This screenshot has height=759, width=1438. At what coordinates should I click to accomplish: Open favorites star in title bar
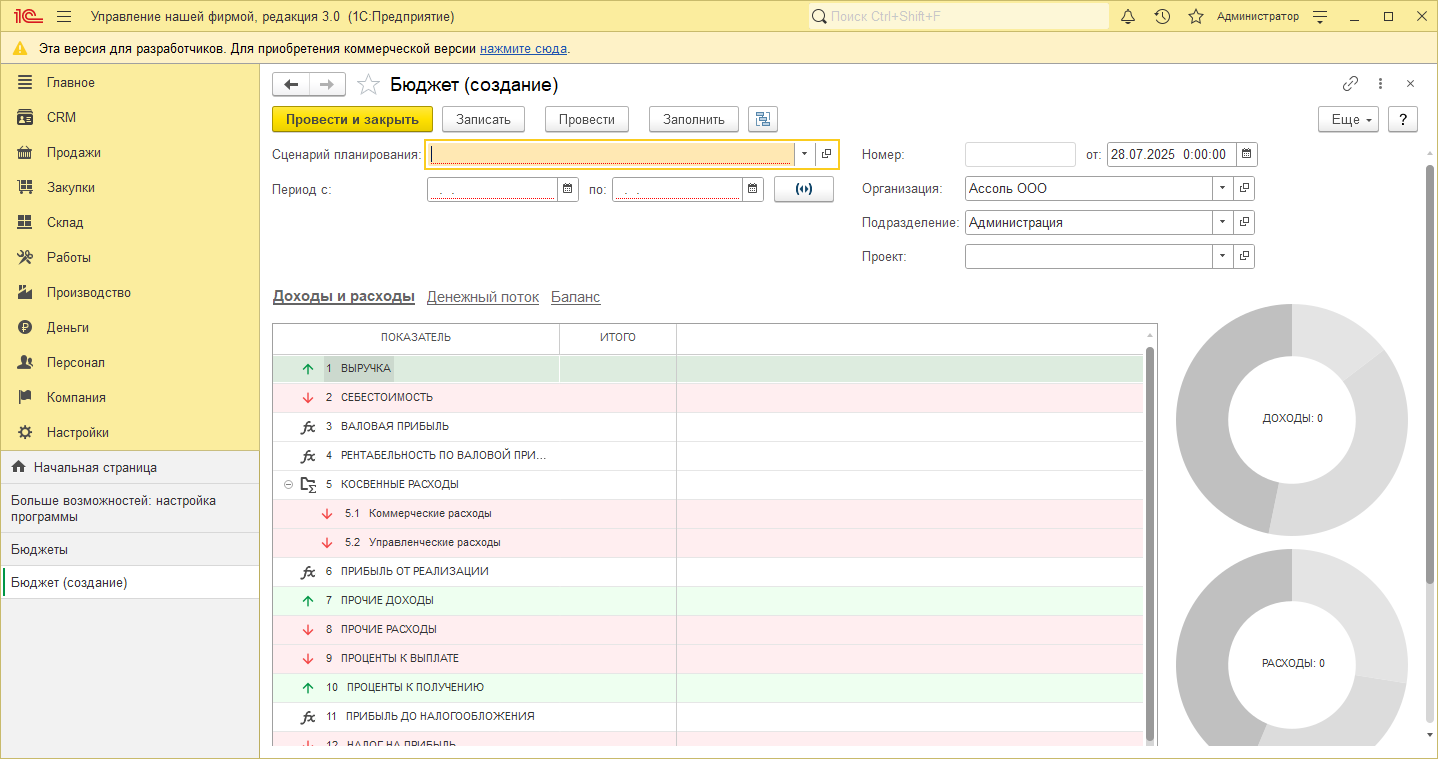[1195, 17]
